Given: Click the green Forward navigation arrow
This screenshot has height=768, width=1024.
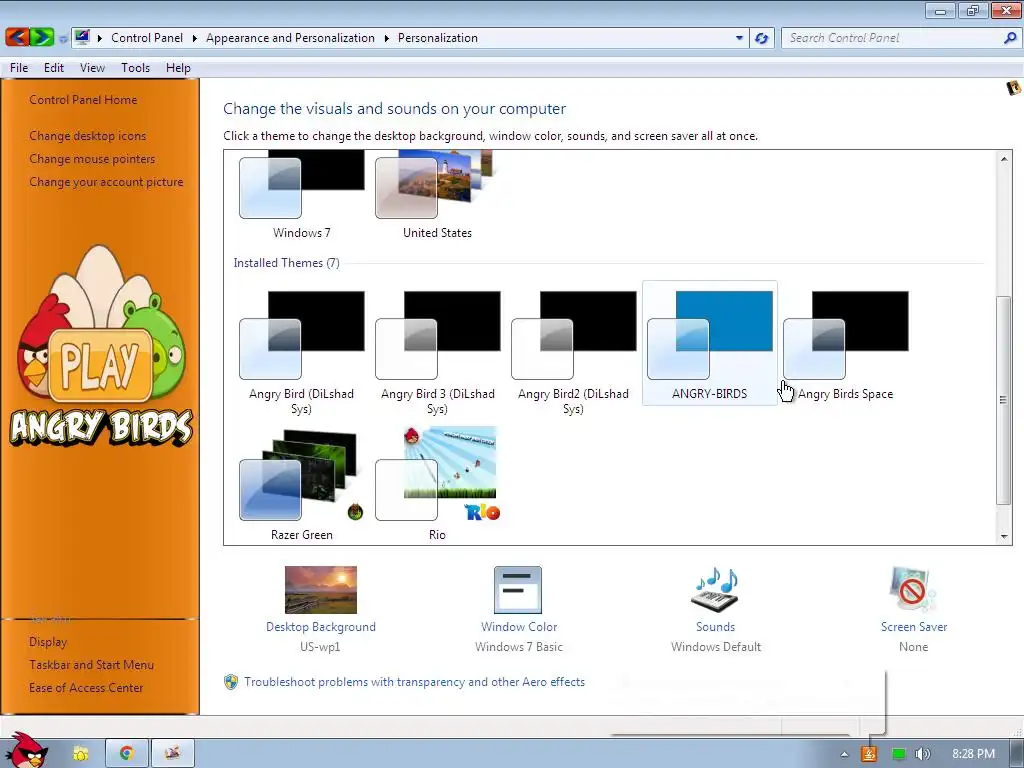Looking at the screenshot, I should pos(42,37).
